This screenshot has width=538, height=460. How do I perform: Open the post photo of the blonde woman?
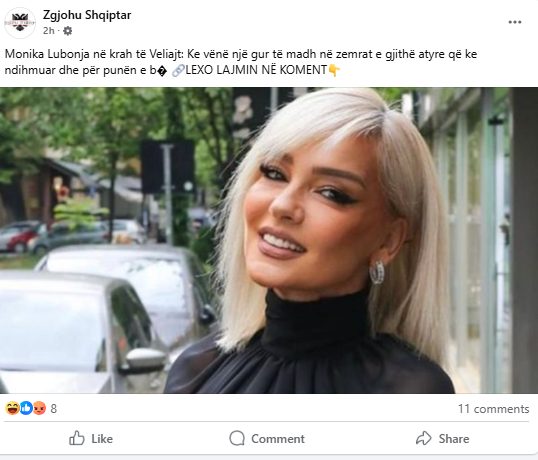click(269, 240)
